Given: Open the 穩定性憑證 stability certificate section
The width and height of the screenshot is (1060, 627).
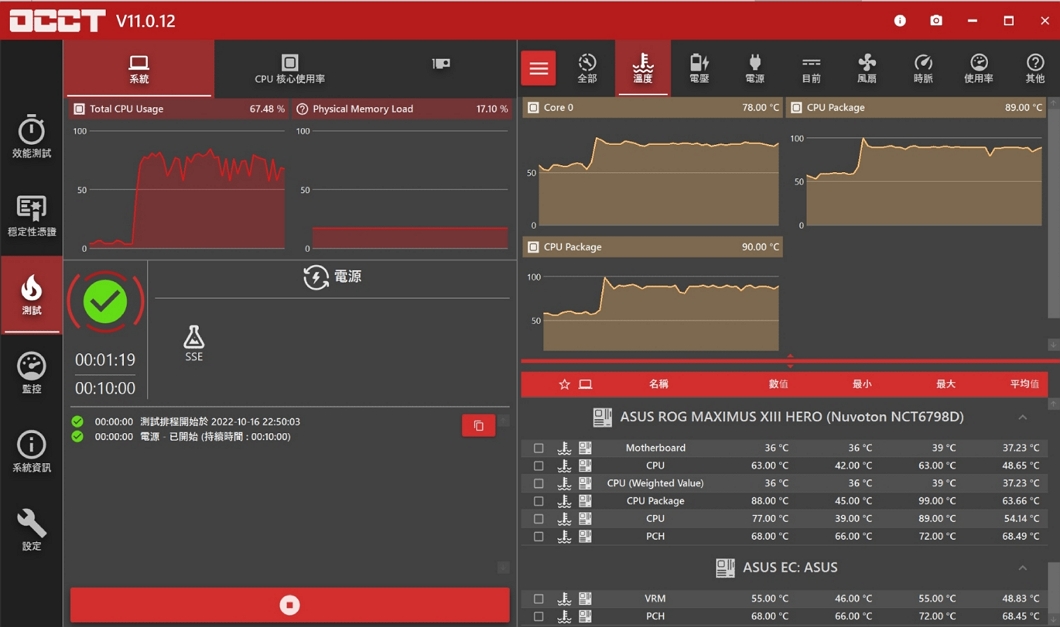Looking at the screenshot, I should tap(31, 216).
